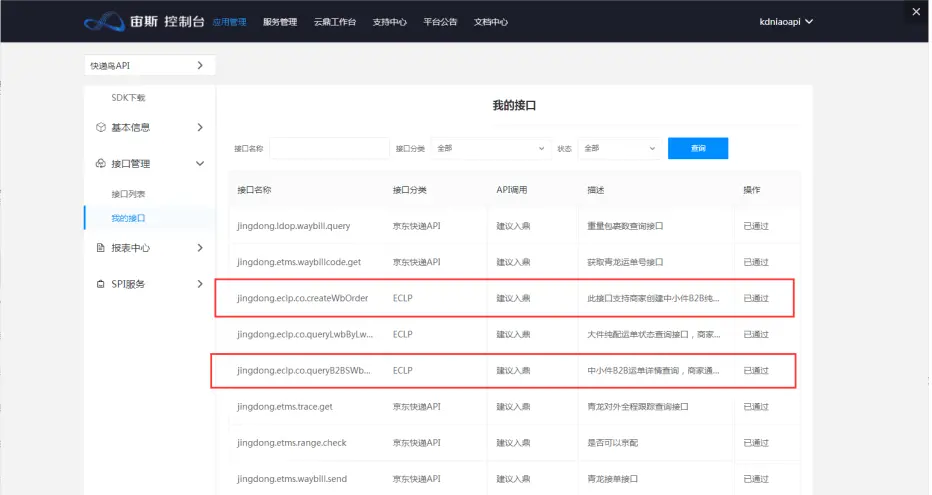Select jingdong.ldop.waybill.query row name
This screenshot has height=495, width=932.
tap(294, 226)
